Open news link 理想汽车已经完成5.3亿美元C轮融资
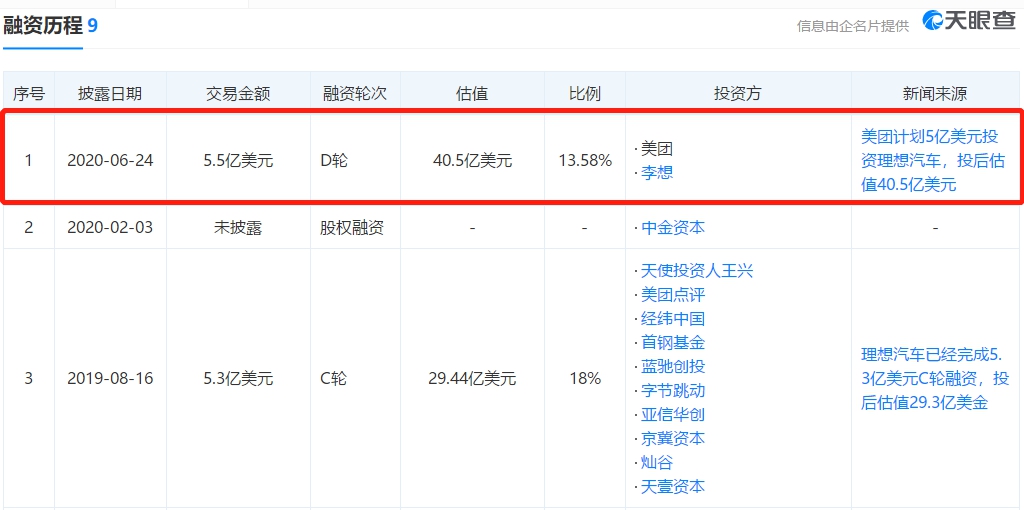 click(935, 379)
